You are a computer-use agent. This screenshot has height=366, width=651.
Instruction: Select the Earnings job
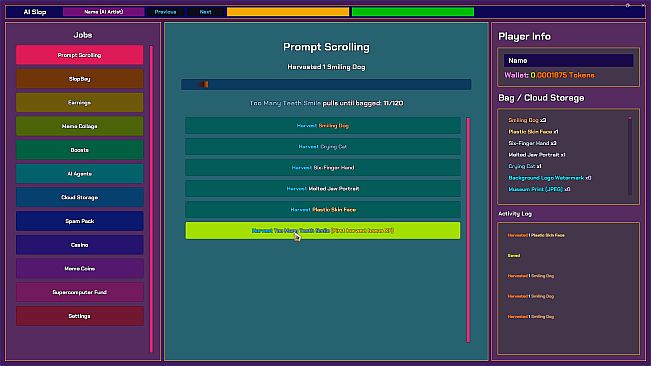pyautogui.click(x=80, y=102)
